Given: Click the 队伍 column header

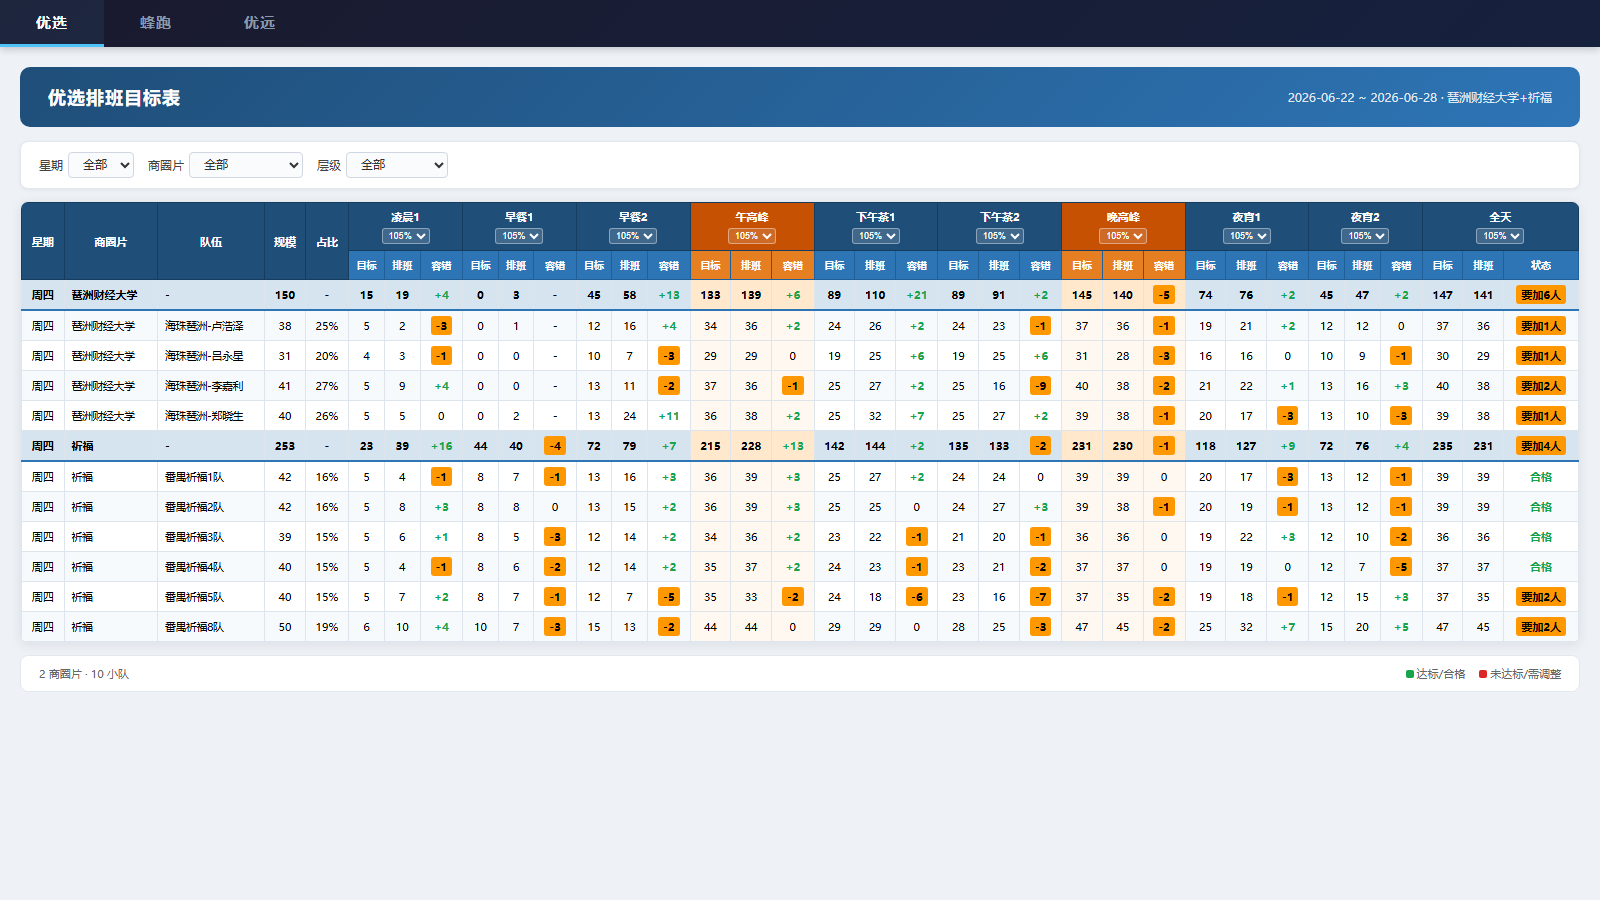Looking at the screenshot, I should 211,242.
